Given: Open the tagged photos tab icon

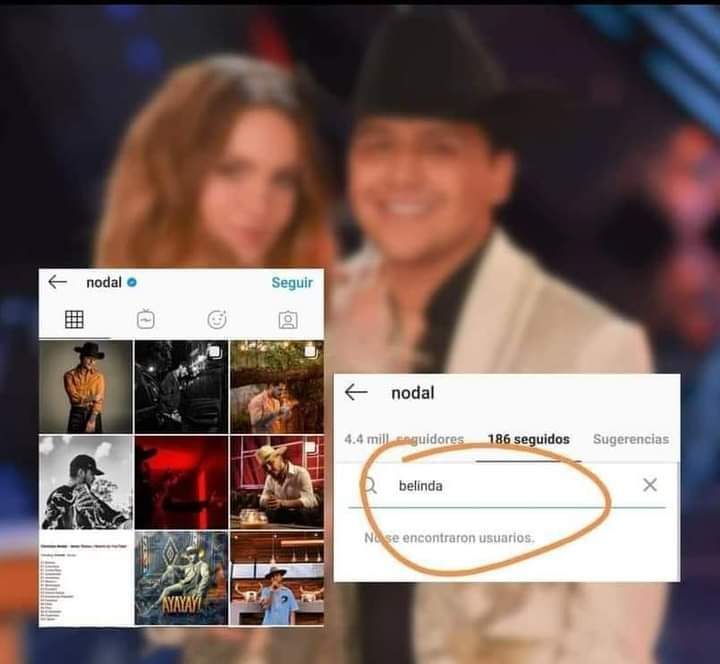Looking at the screenshot, I should 288,320.
